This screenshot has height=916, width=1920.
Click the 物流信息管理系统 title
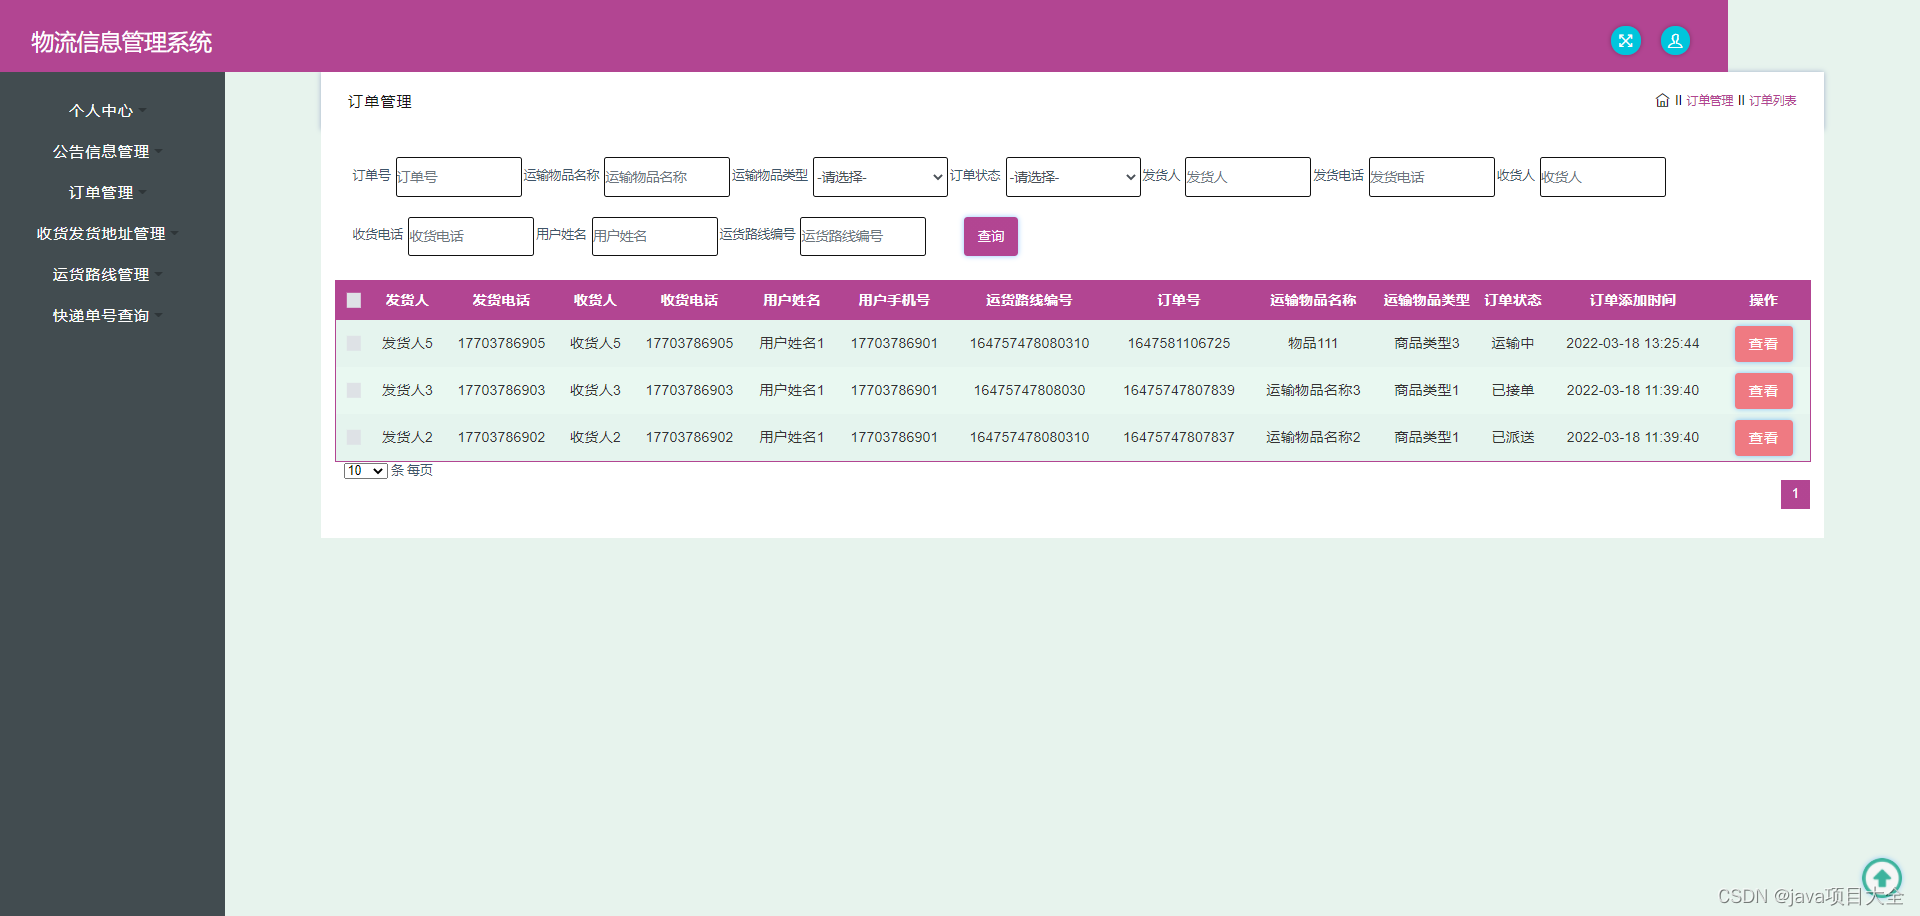[x=122, y=42]
